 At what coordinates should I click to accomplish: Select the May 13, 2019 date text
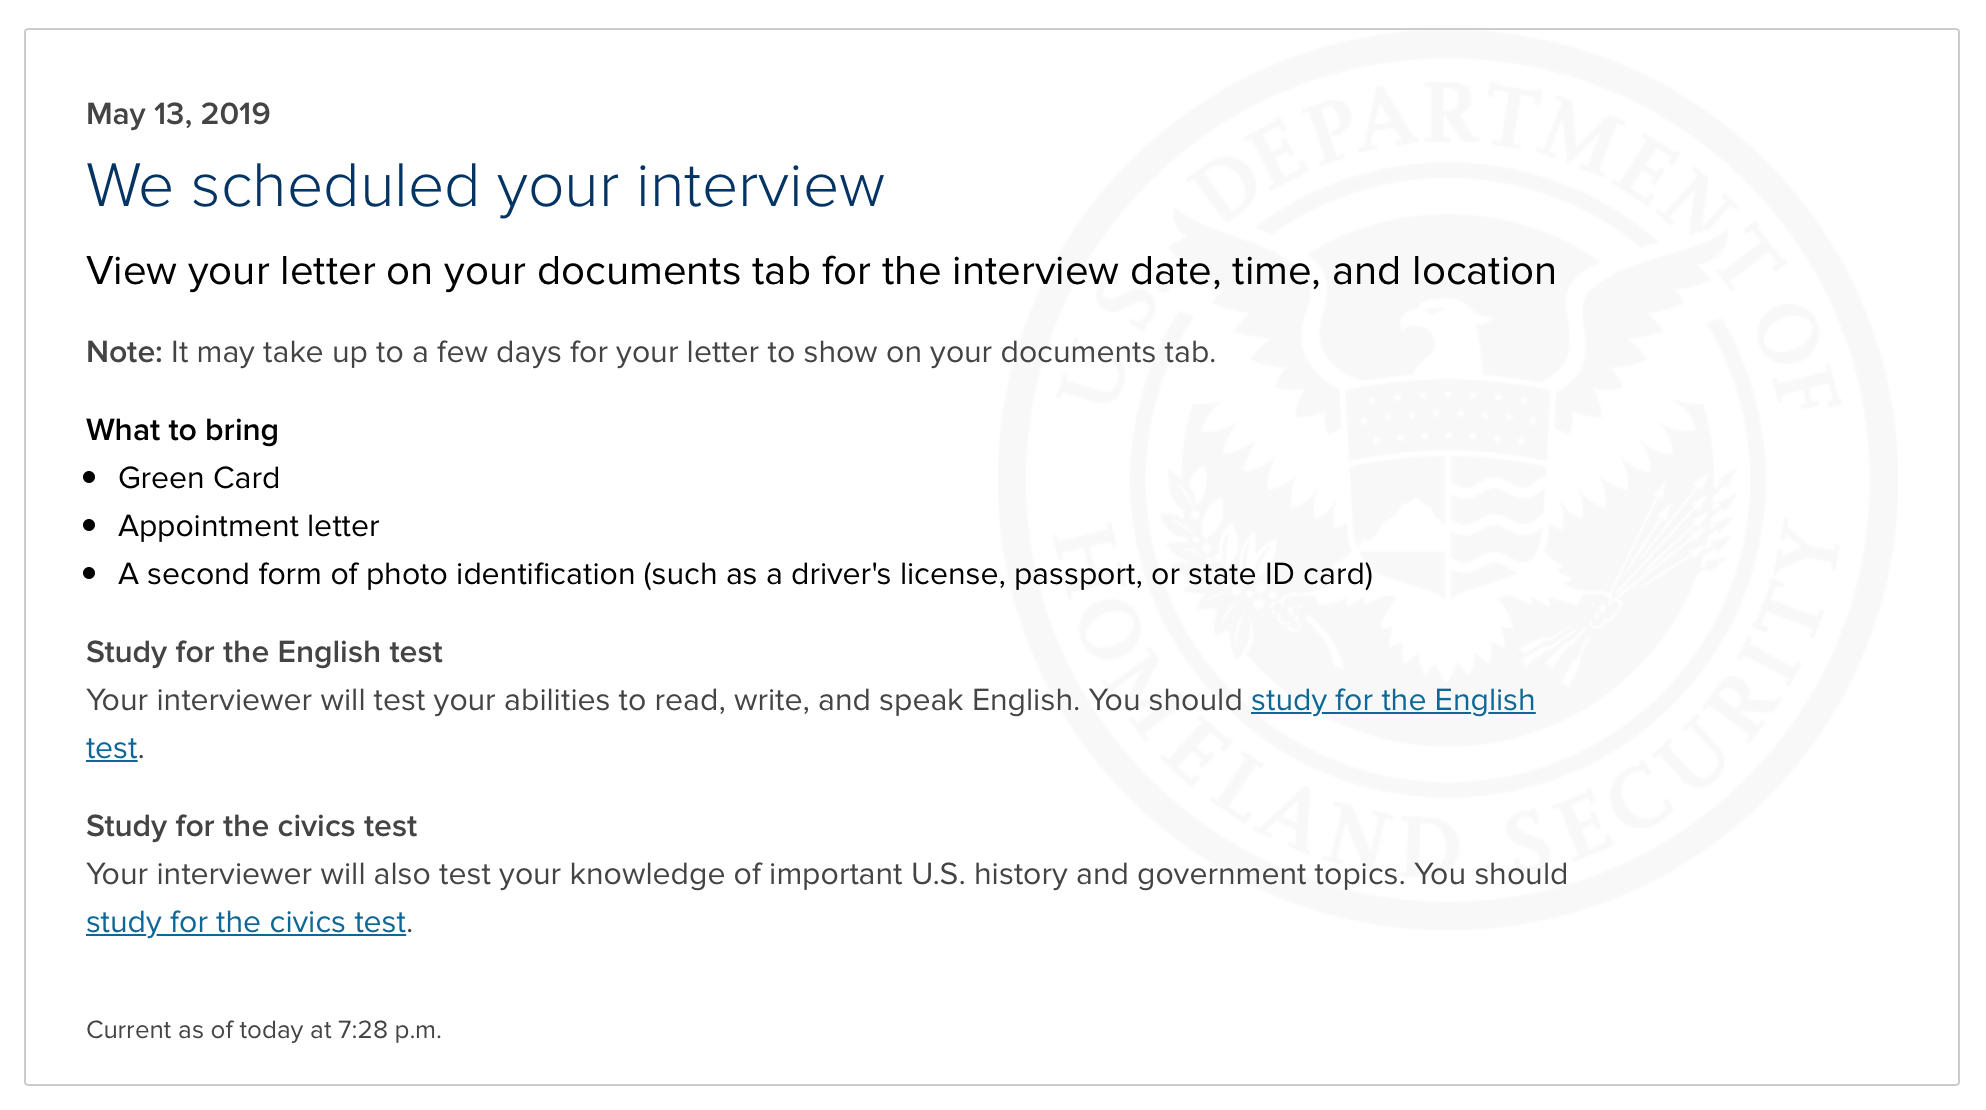coord(178,114)
